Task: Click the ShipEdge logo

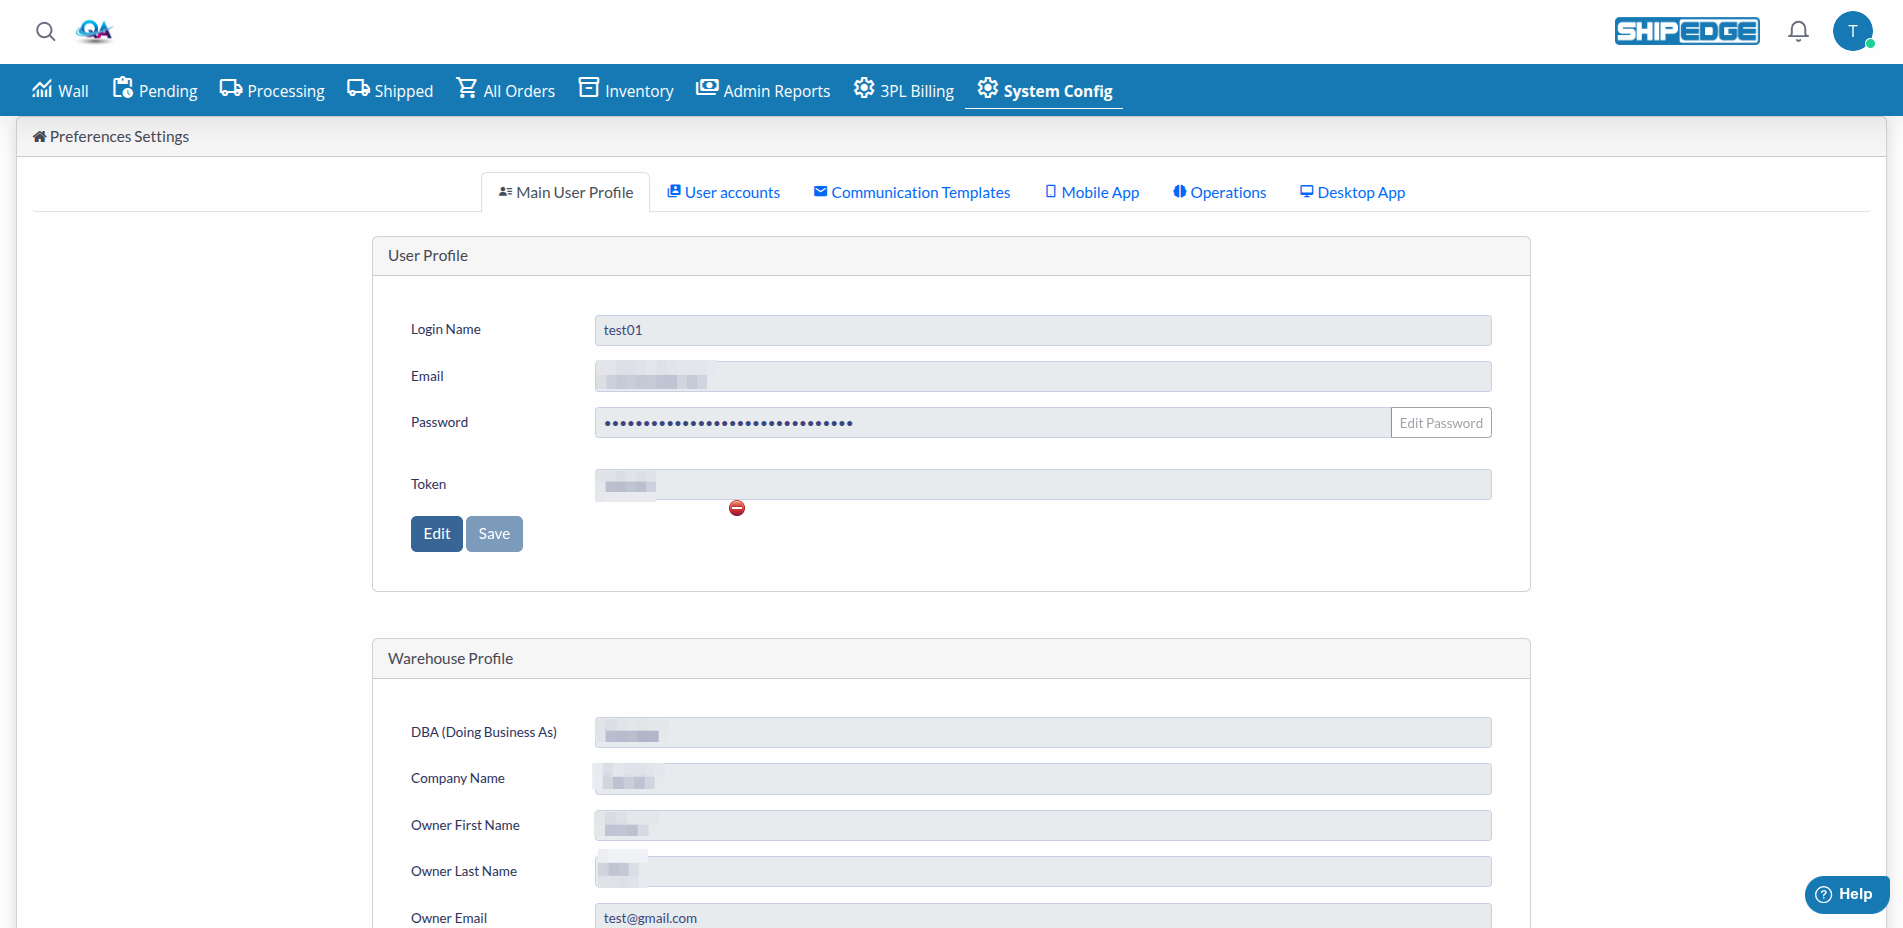Action: pyautogui.click(x=1687, y=31)
